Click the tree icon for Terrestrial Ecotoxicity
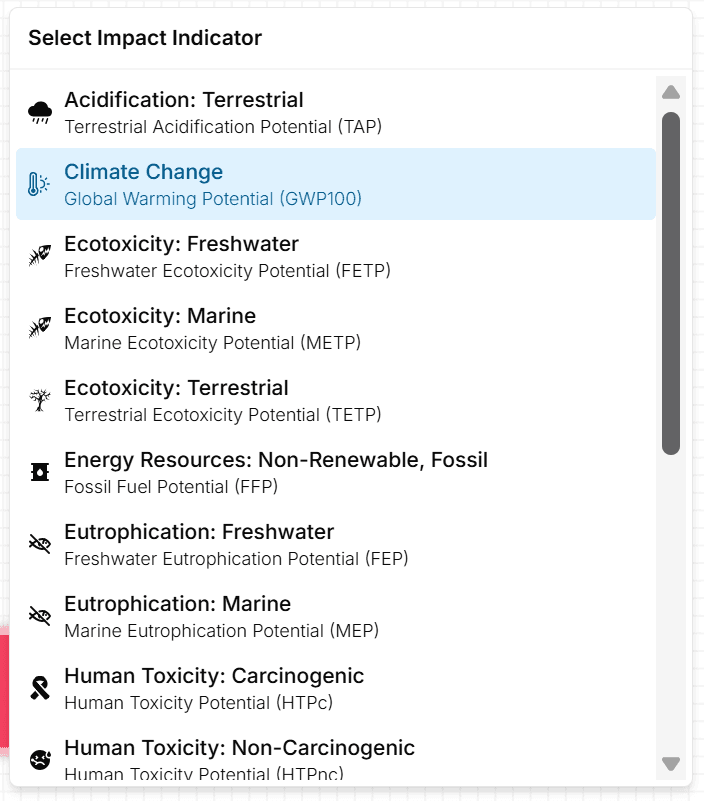The image size is (704, 801). 38,399
